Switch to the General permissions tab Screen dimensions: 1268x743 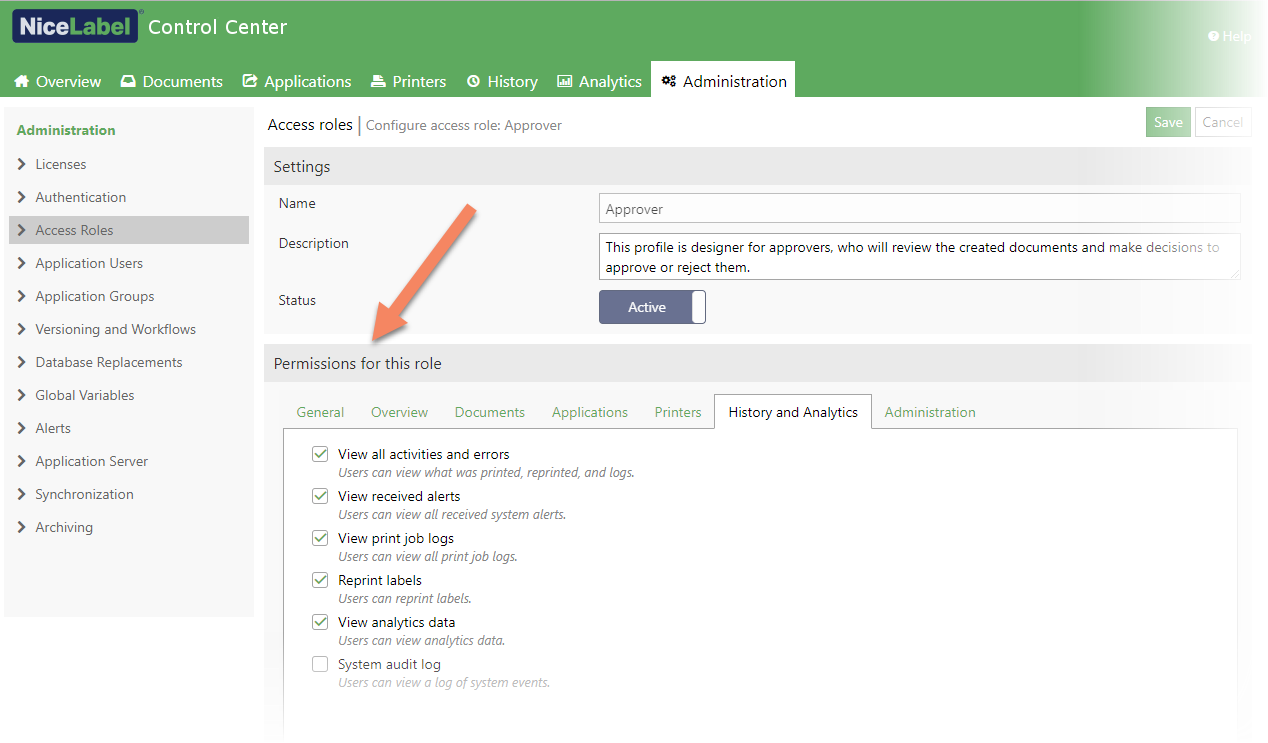pos(320,412)
